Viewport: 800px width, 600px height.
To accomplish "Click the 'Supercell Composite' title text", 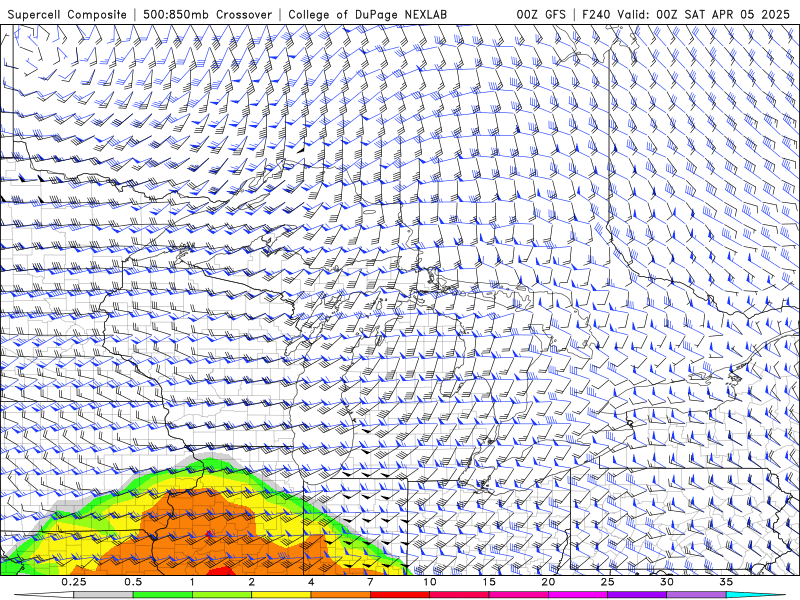I will [x=67, y=14].
